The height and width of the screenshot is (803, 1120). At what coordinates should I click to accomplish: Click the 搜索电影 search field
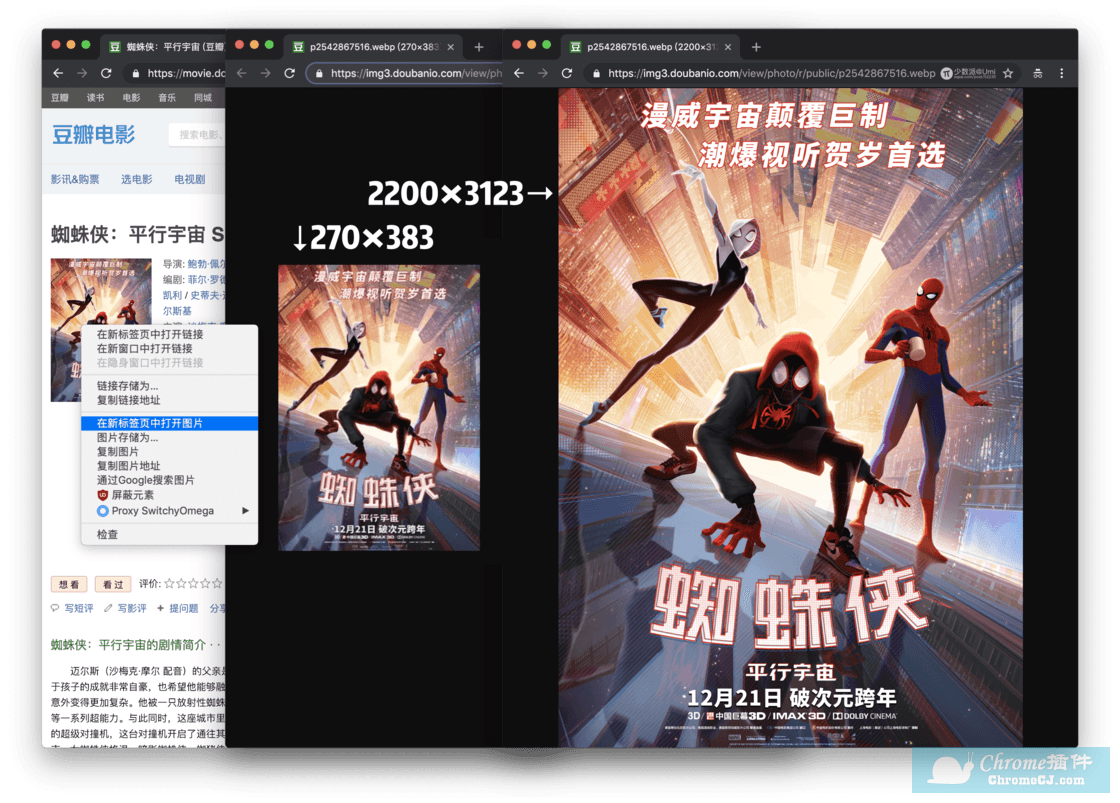[197, 134]
